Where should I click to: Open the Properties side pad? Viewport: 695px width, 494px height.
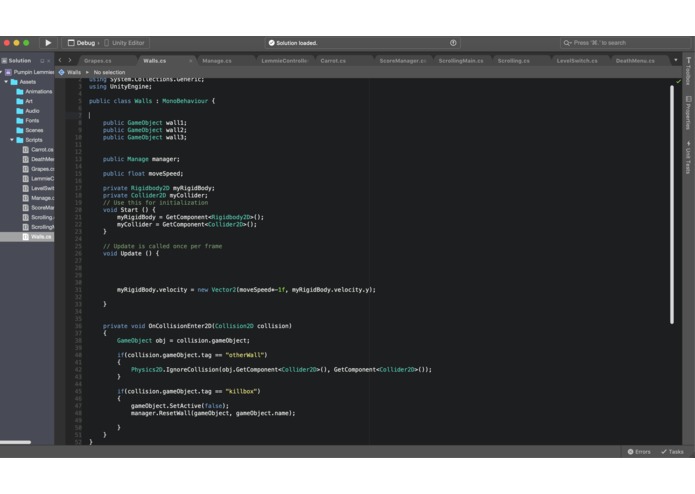[x=688, y=113]
